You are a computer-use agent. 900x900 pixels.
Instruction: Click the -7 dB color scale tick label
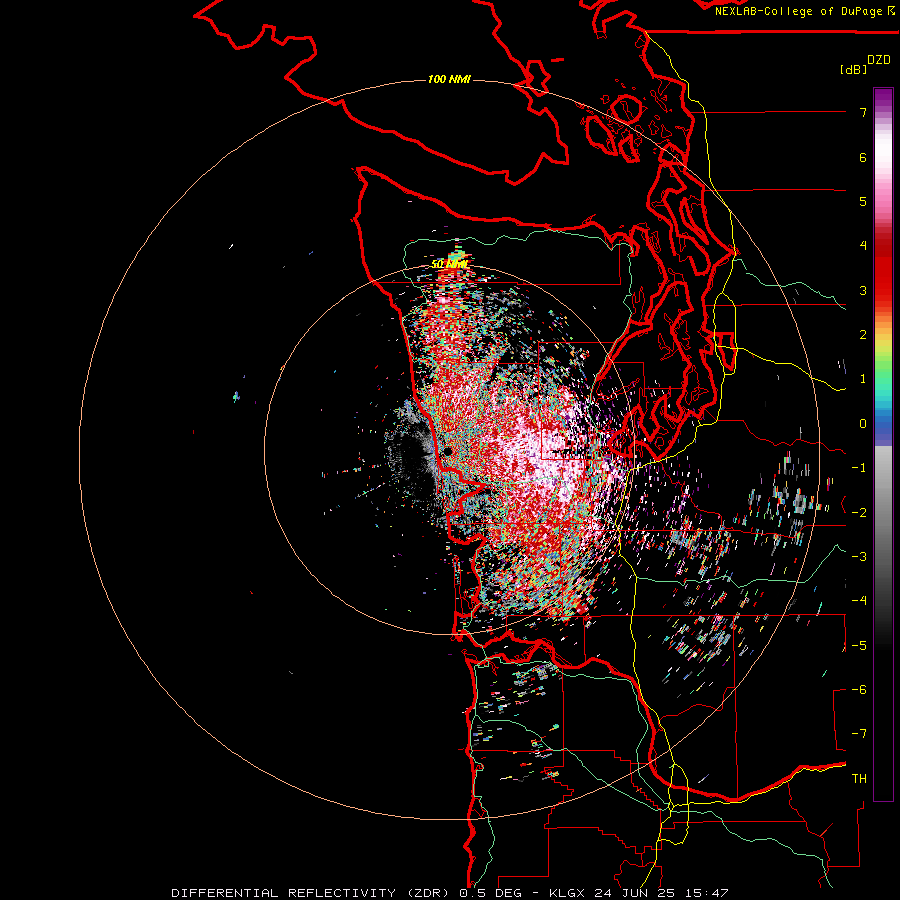tap(859, 734)
